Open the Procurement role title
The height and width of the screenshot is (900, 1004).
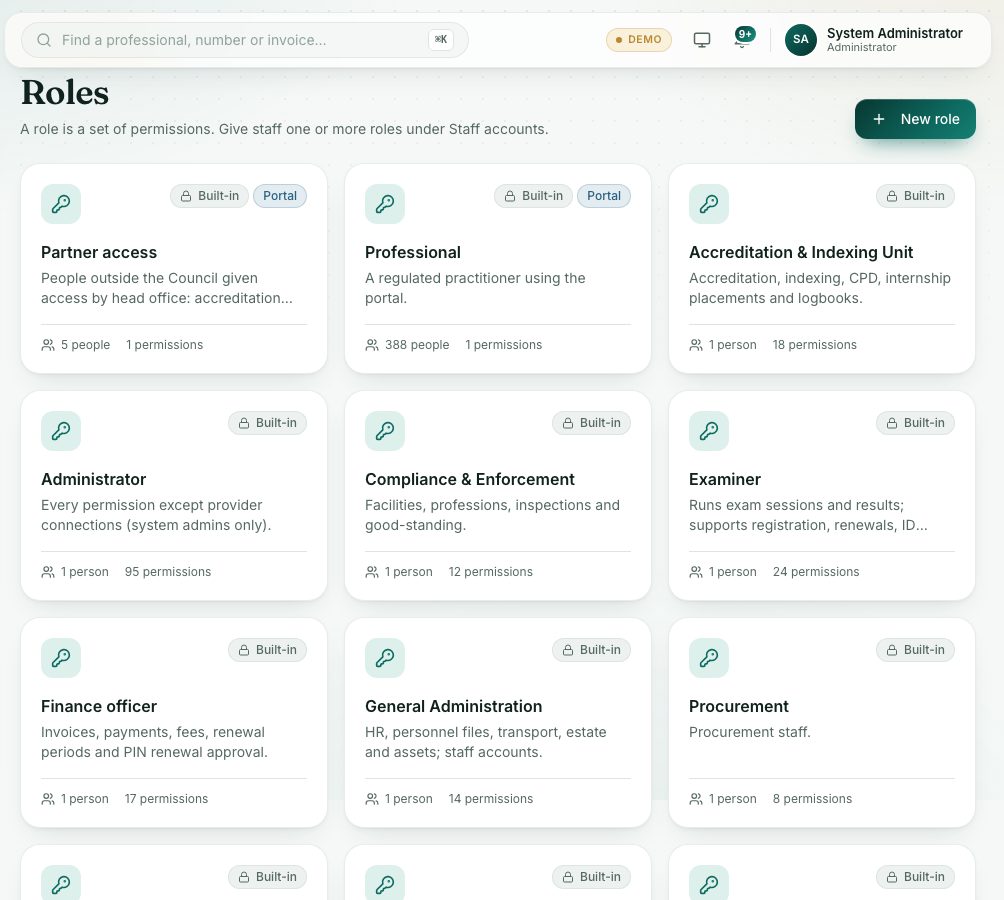click(738, 706)
